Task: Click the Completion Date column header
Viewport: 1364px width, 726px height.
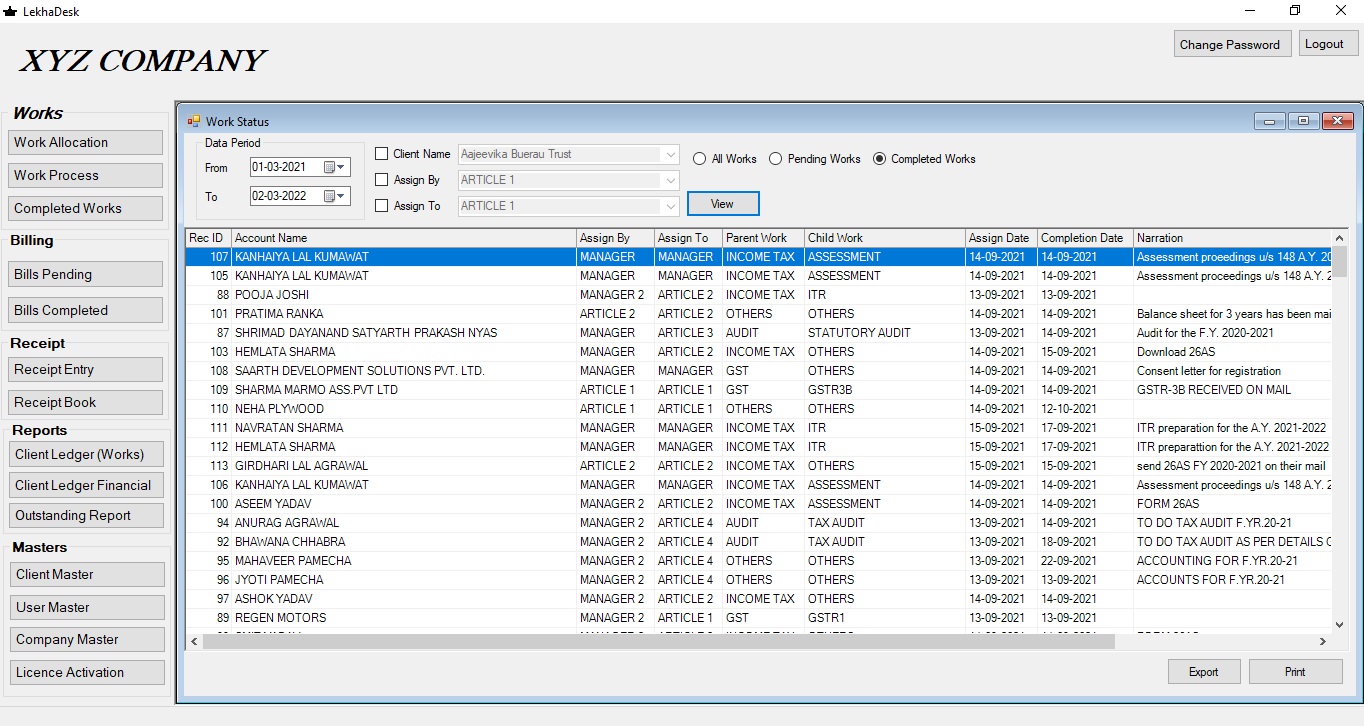Action: pyautogui.click(x=1085, y=238)
